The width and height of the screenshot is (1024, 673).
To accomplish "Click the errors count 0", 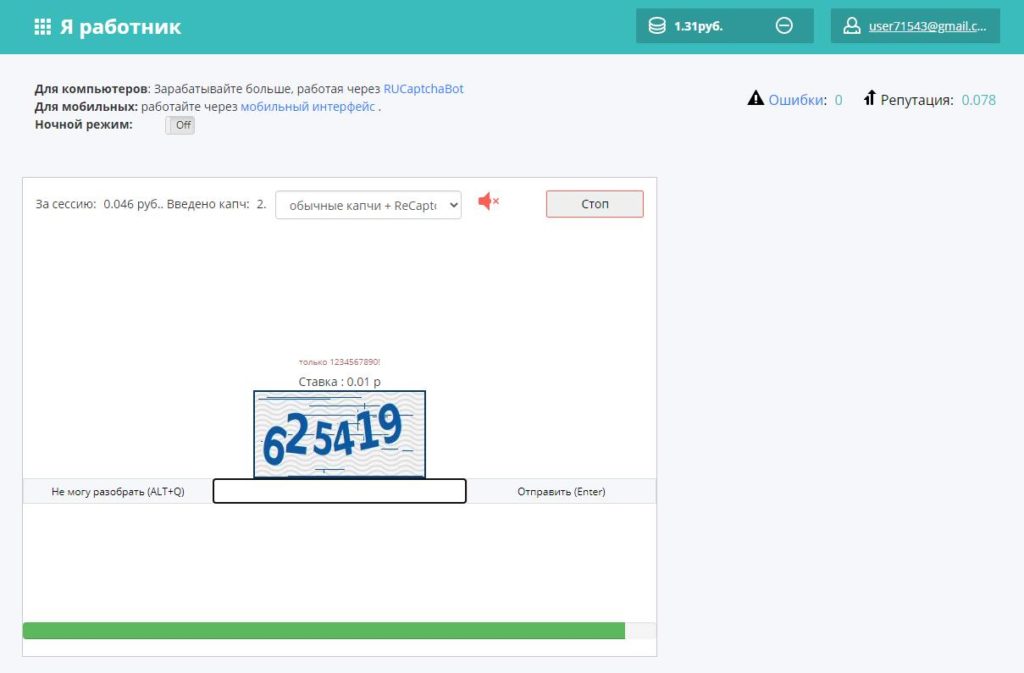I will point(839,100).
